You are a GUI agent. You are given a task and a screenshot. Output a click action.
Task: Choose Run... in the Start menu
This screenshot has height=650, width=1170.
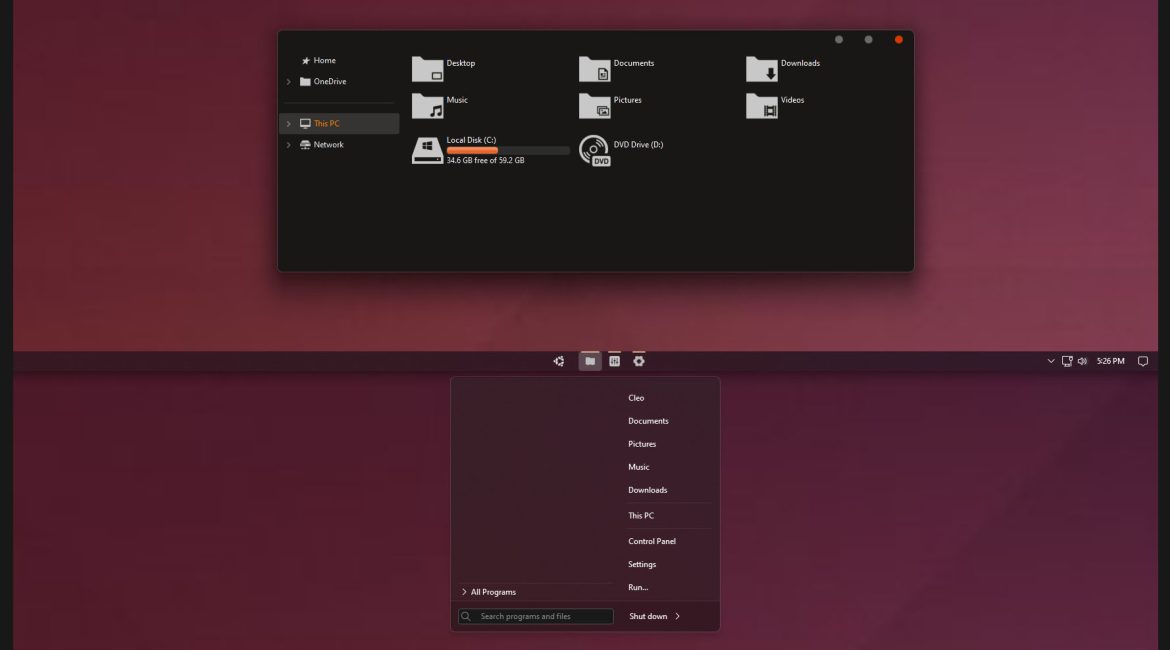coord(638,587)
